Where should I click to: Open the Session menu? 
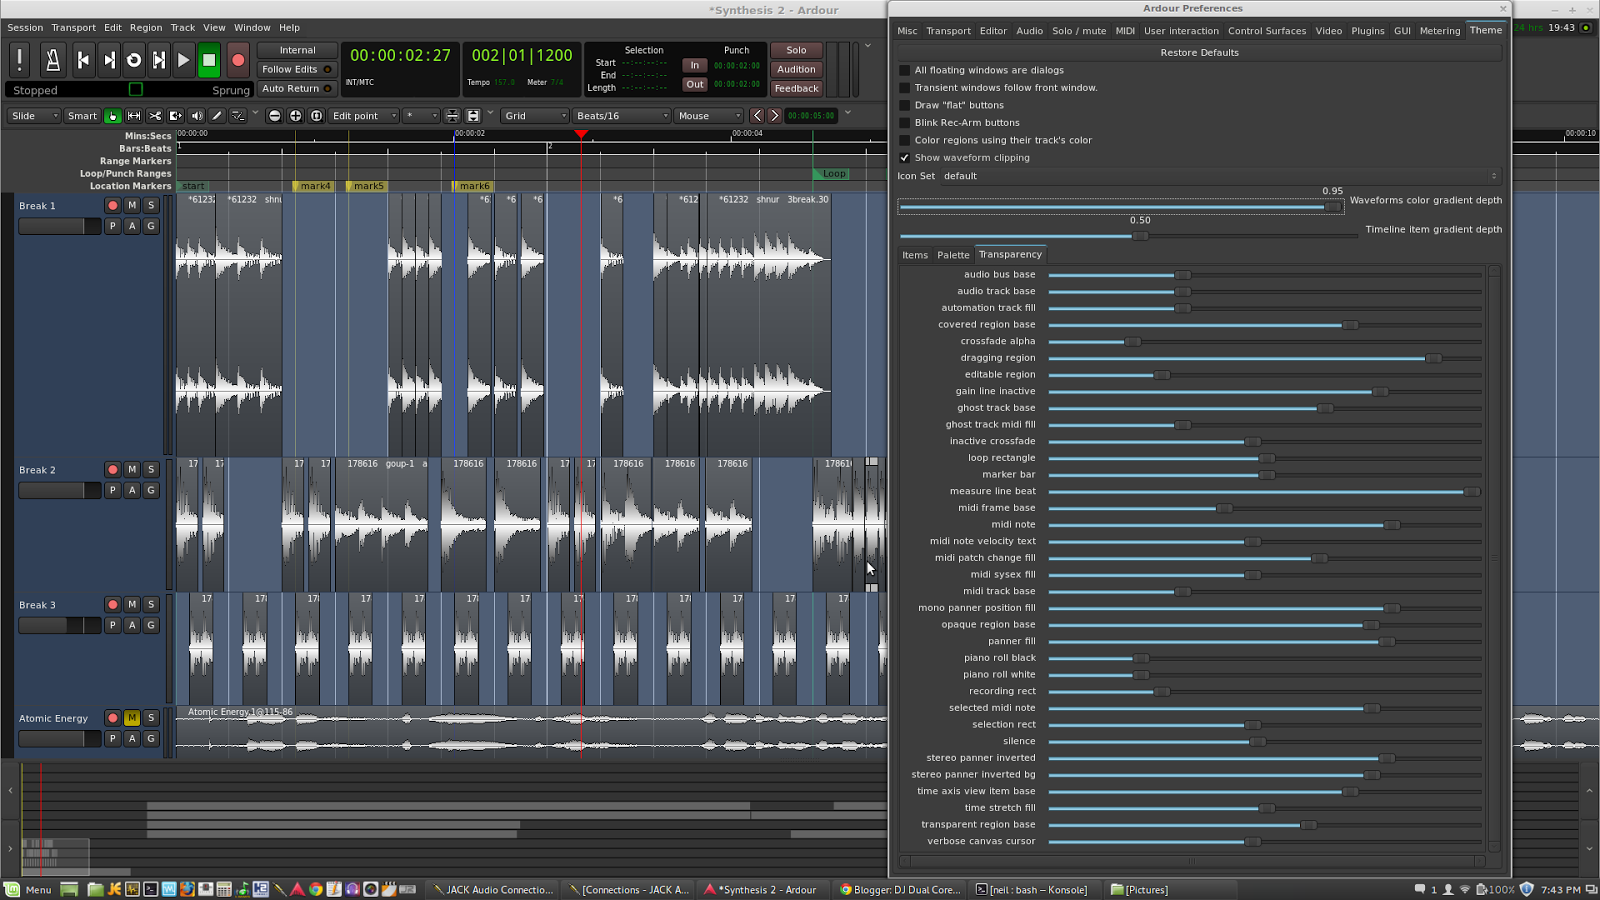pyautogui.click(x=25, y=28)
